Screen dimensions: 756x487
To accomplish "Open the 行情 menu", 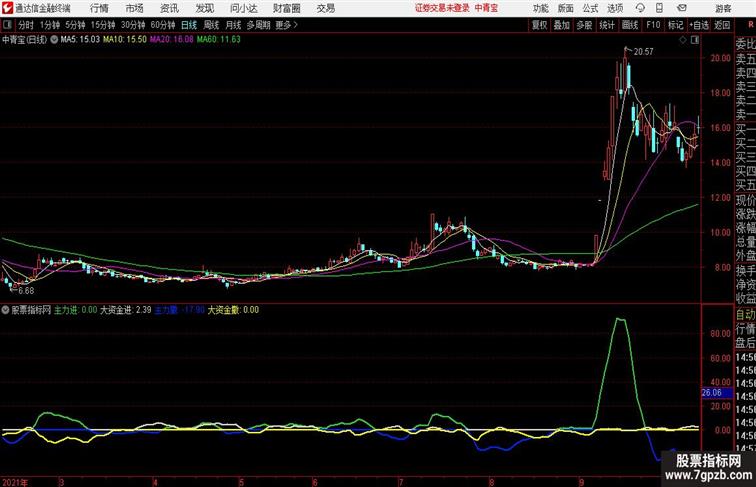I will [99, 8].
